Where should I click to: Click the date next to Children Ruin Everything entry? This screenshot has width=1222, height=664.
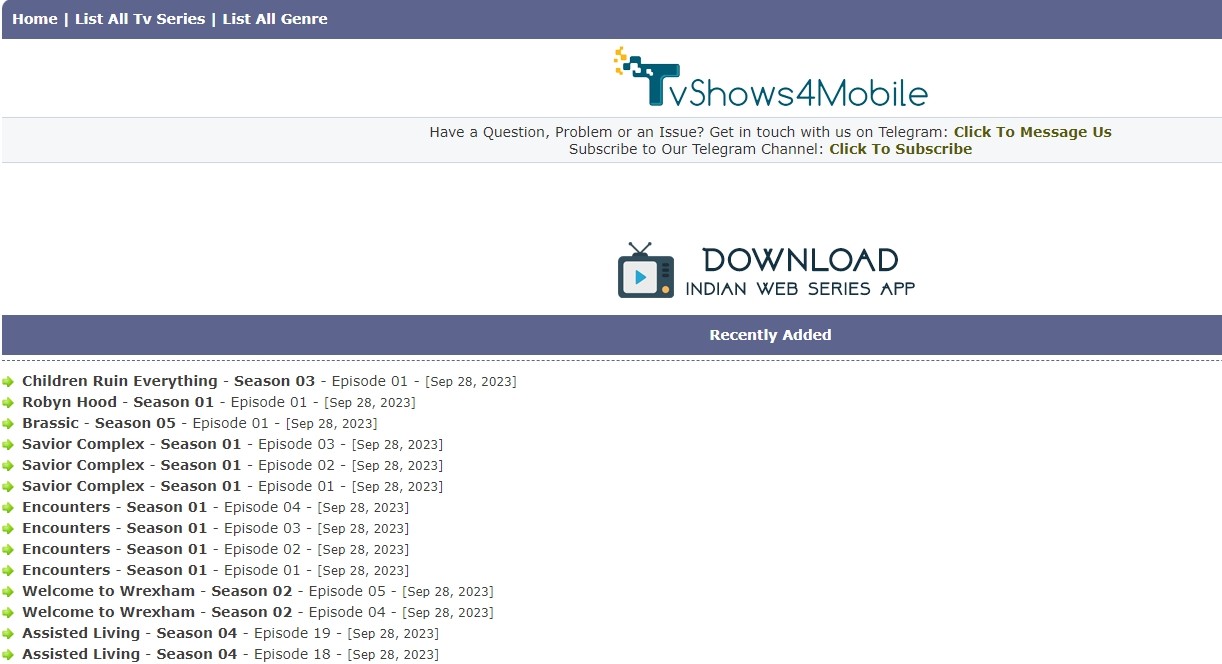click(x=471, y=382)
